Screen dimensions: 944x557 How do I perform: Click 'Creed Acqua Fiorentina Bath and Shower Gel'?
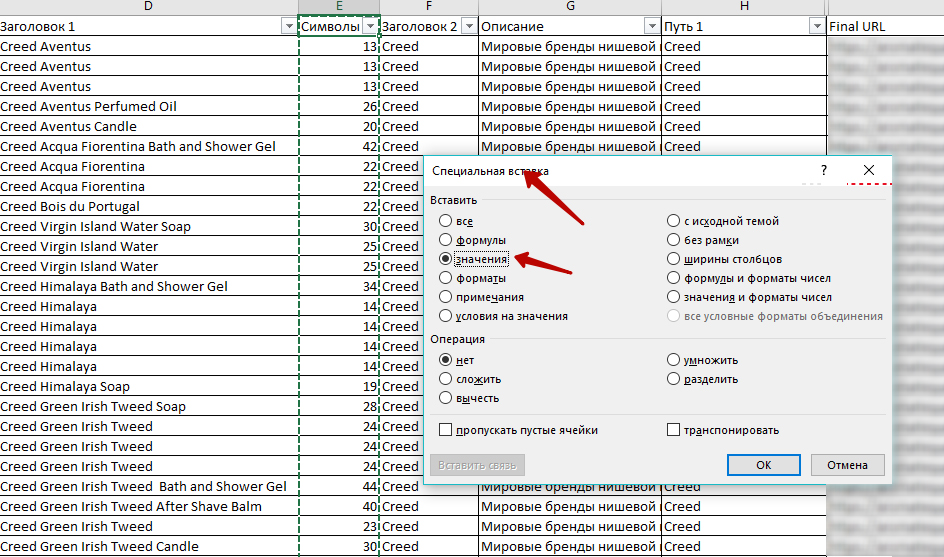[x=149, y=146]
